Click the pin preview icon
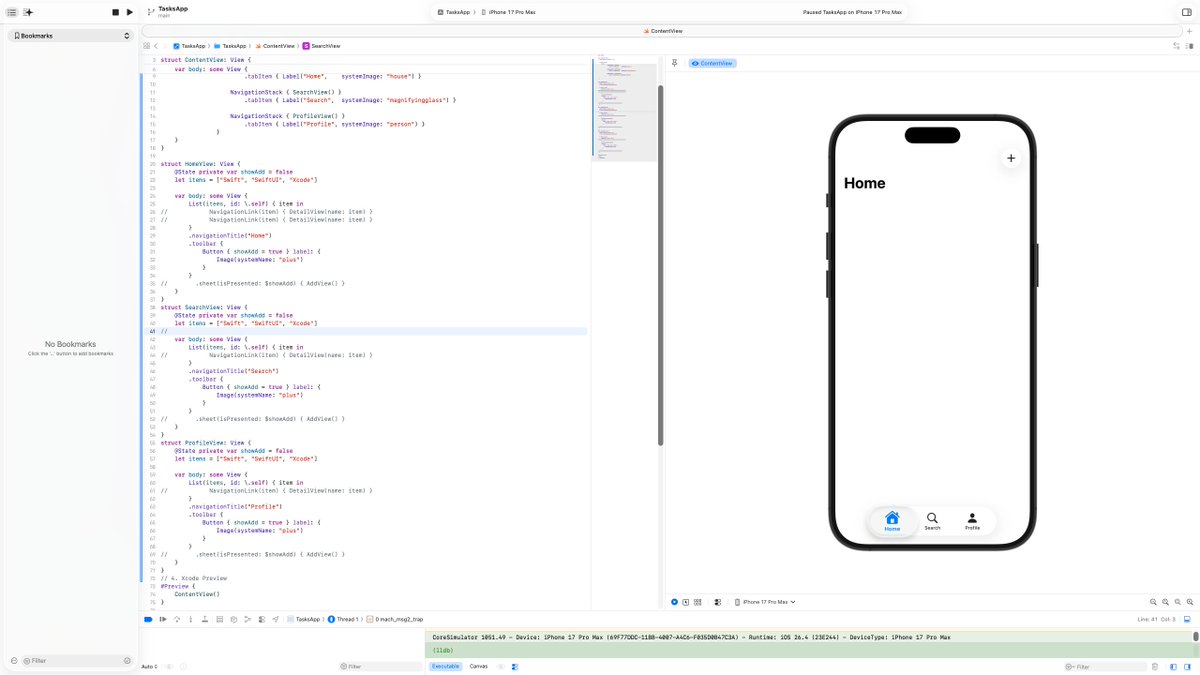The width and height of the screenshot is (1200, 675). tap(675, 63)
